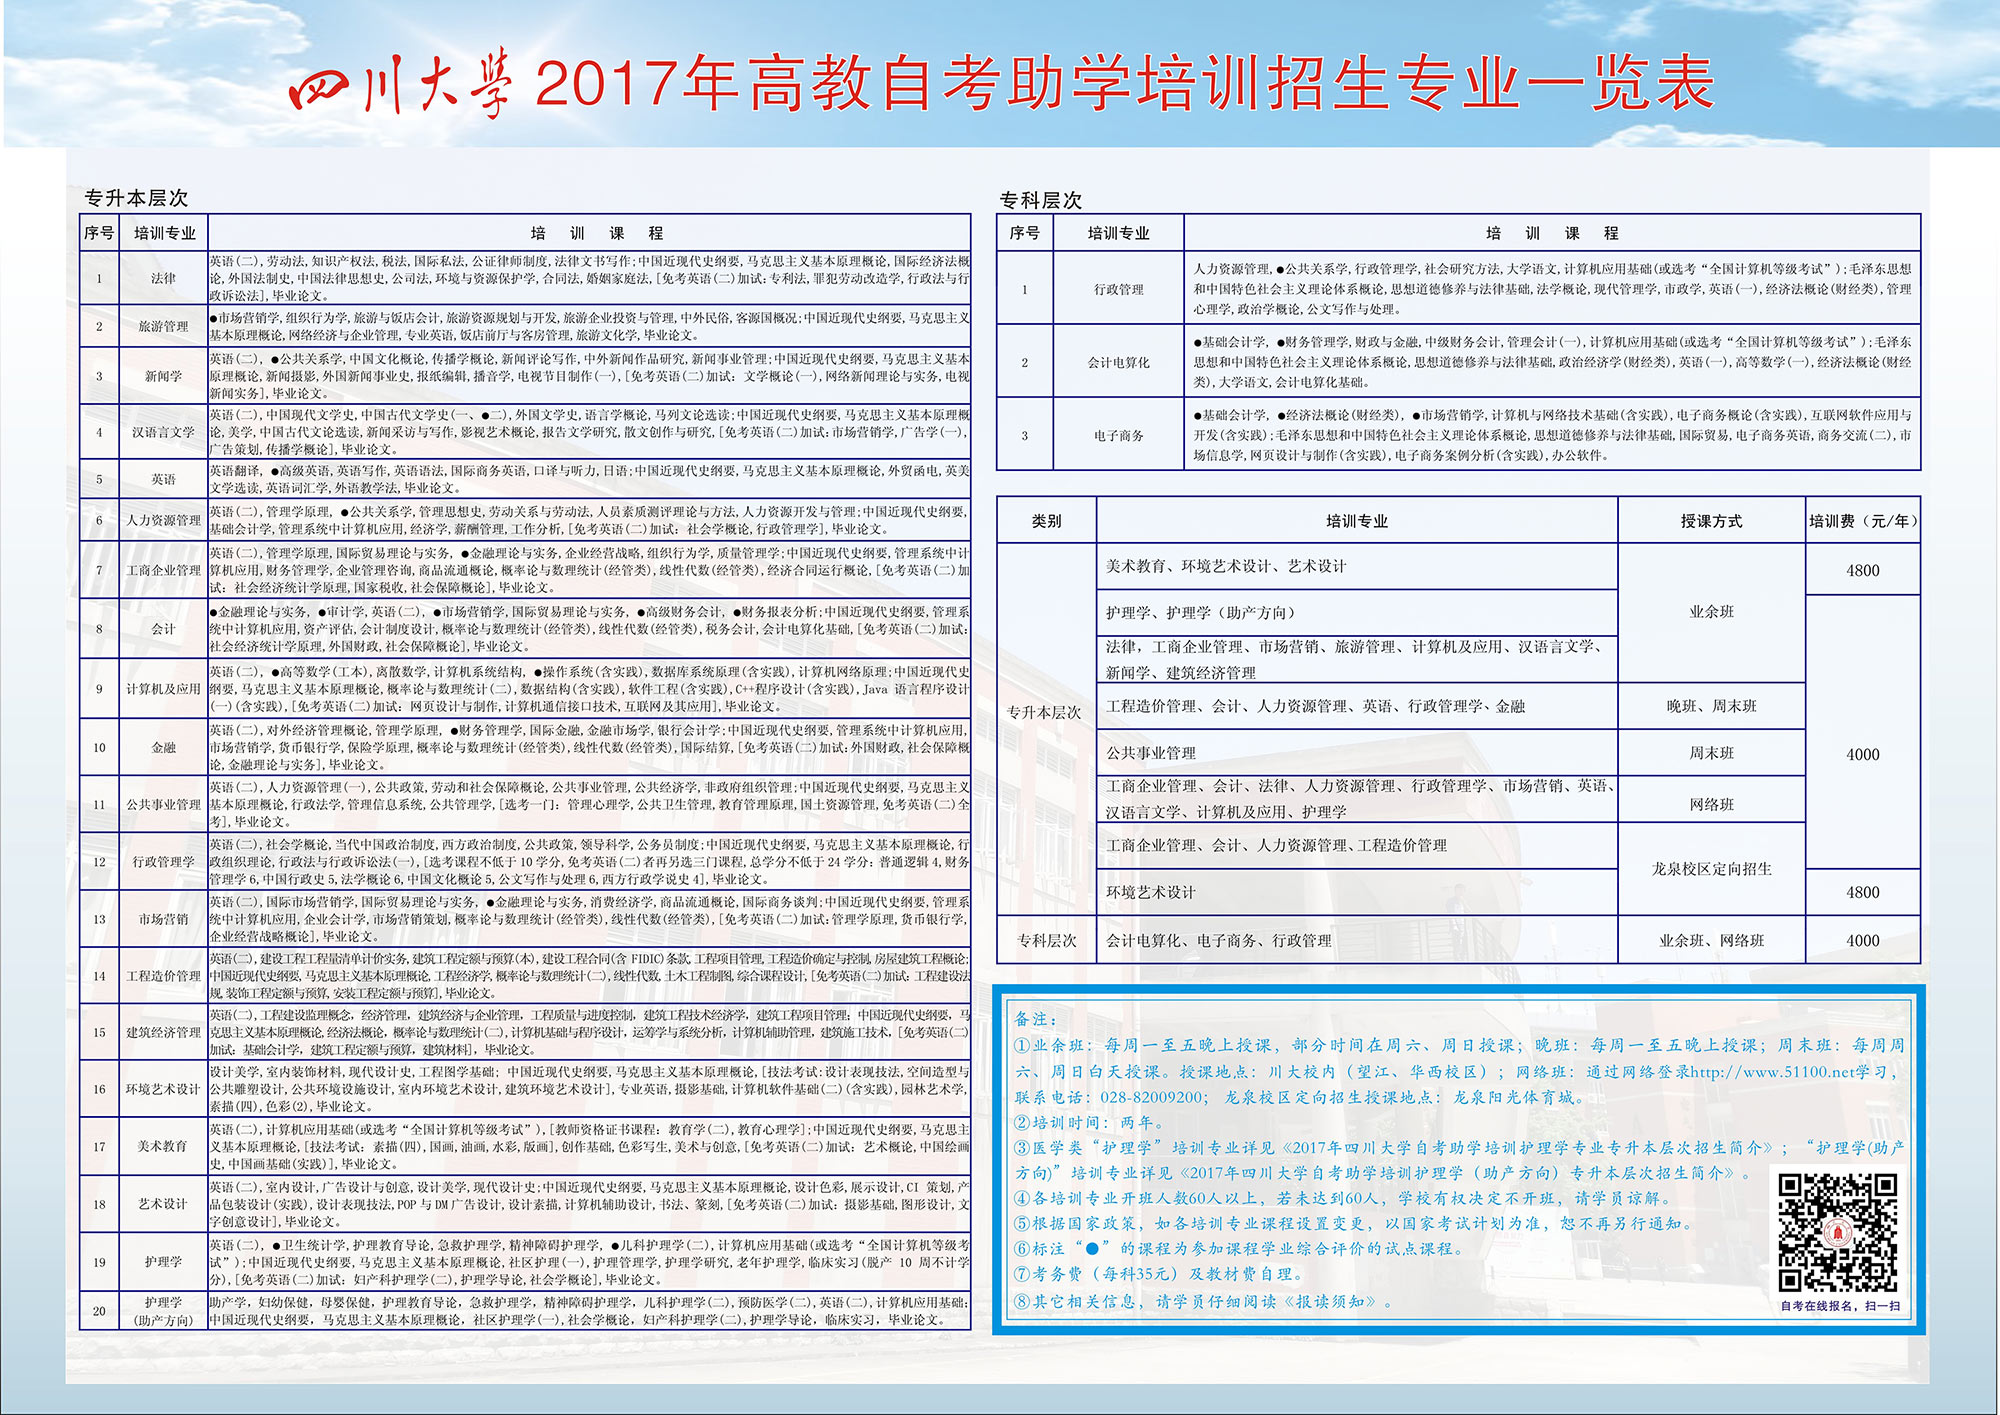Viewport: 2000px width, 1415px height.
Task: Click the 金融 major cell in row 10
Action: tap(163, 747)
